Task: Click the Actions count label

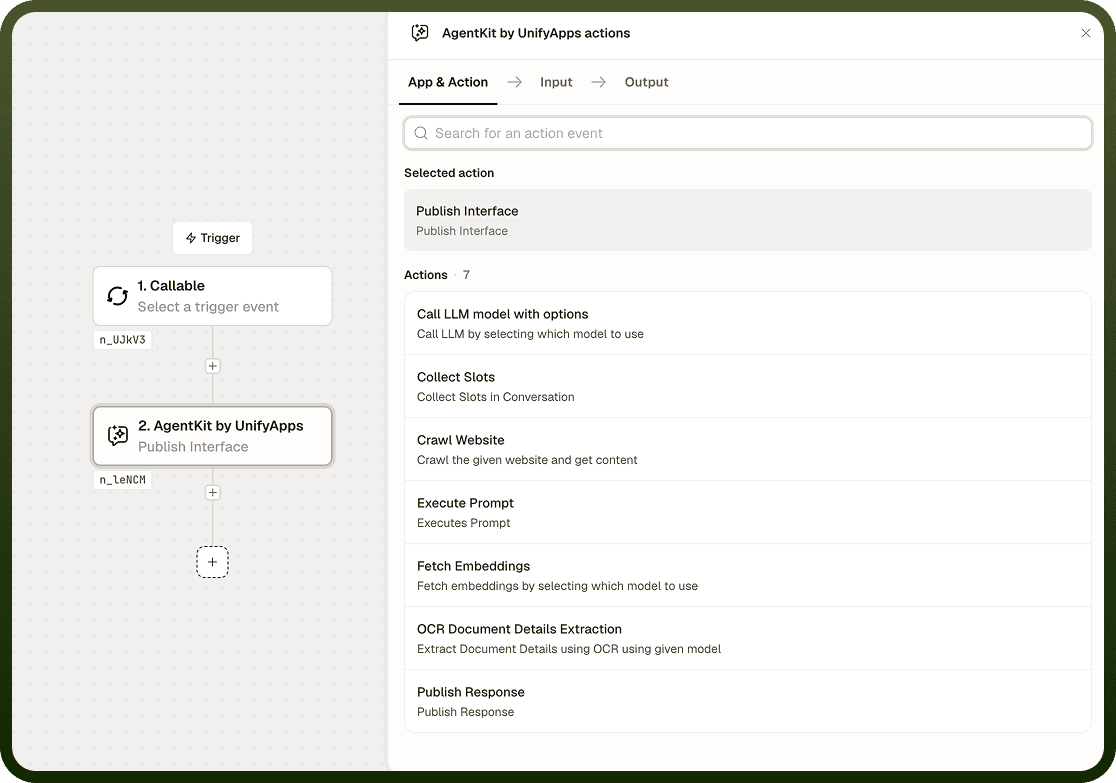Action: pos(436,275)
